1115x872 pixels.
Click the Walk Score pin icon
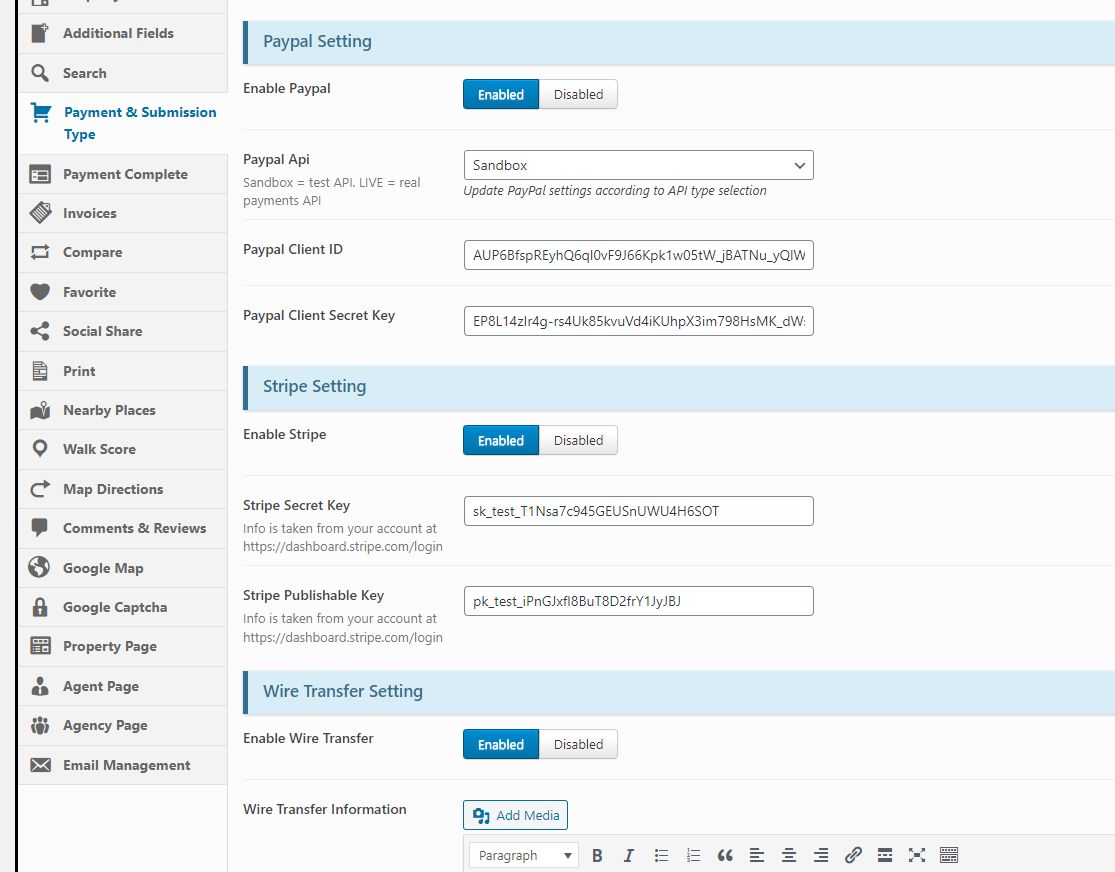[x=41, y=449]
